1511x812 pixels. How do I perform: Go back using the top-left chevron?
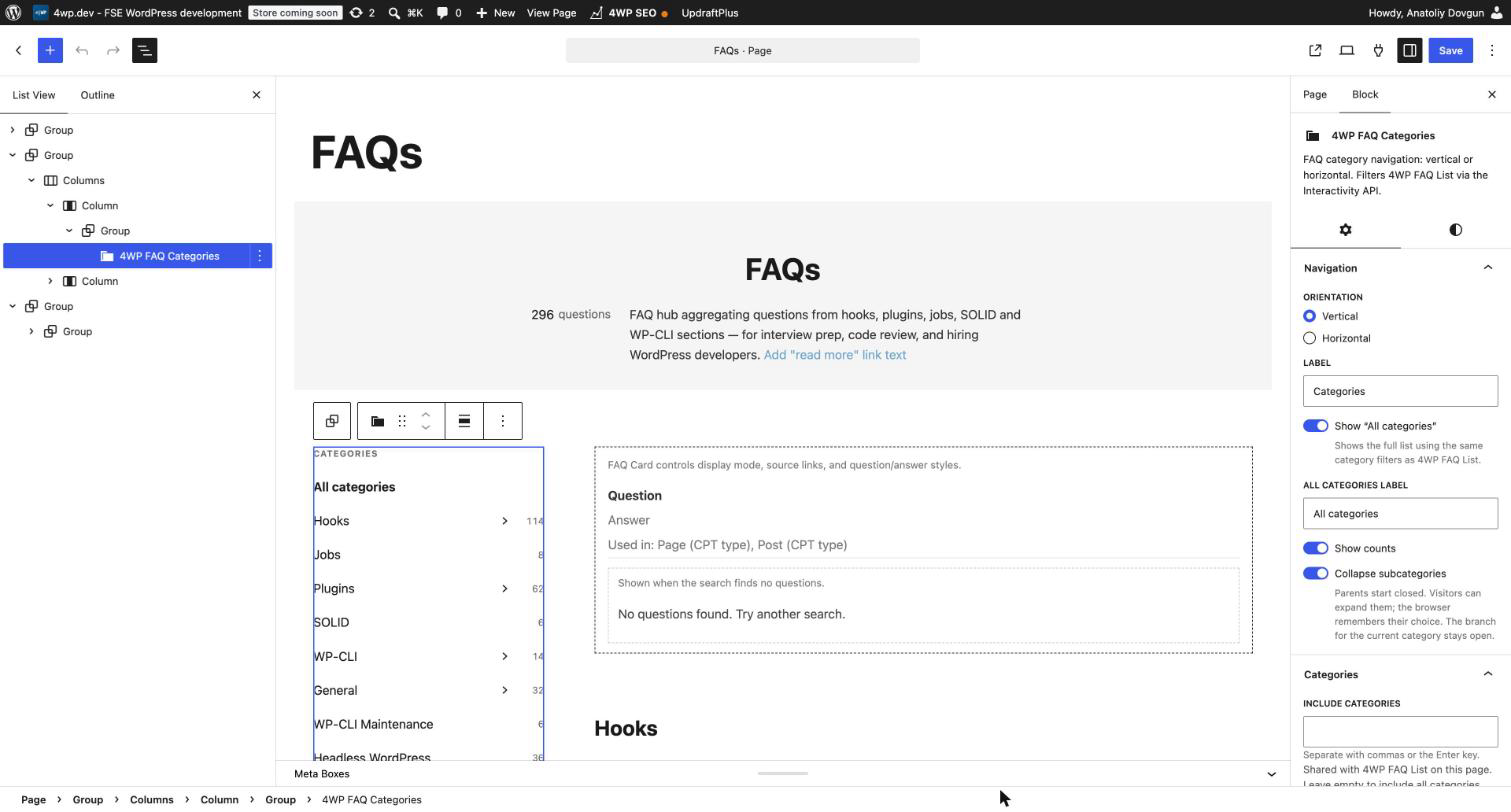pos(18,50)
